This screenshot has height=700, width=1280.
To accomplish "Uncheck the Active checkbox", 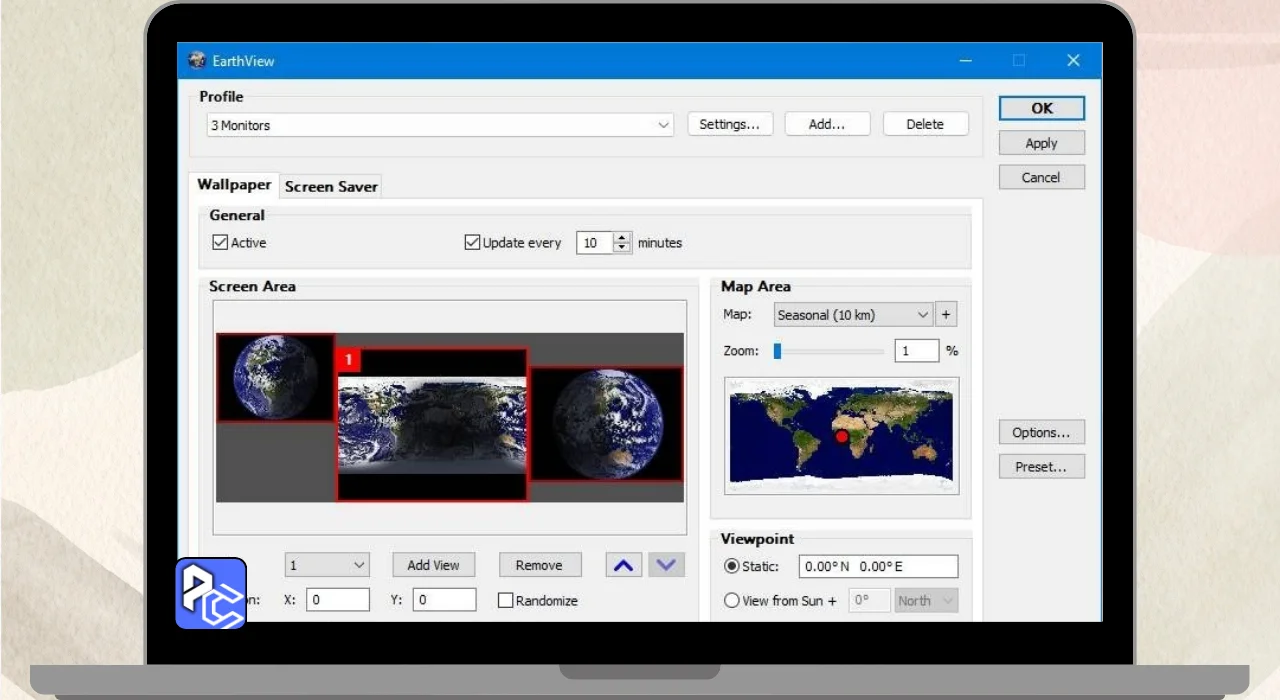I will tap(221, 243).
